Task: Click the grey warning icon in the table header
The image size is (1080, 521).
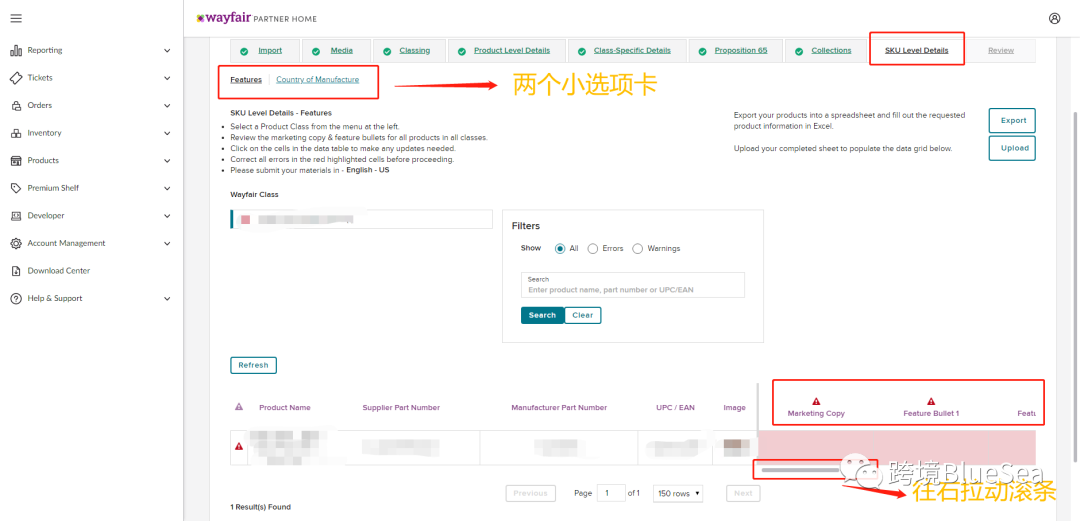Action: [239, 407]
